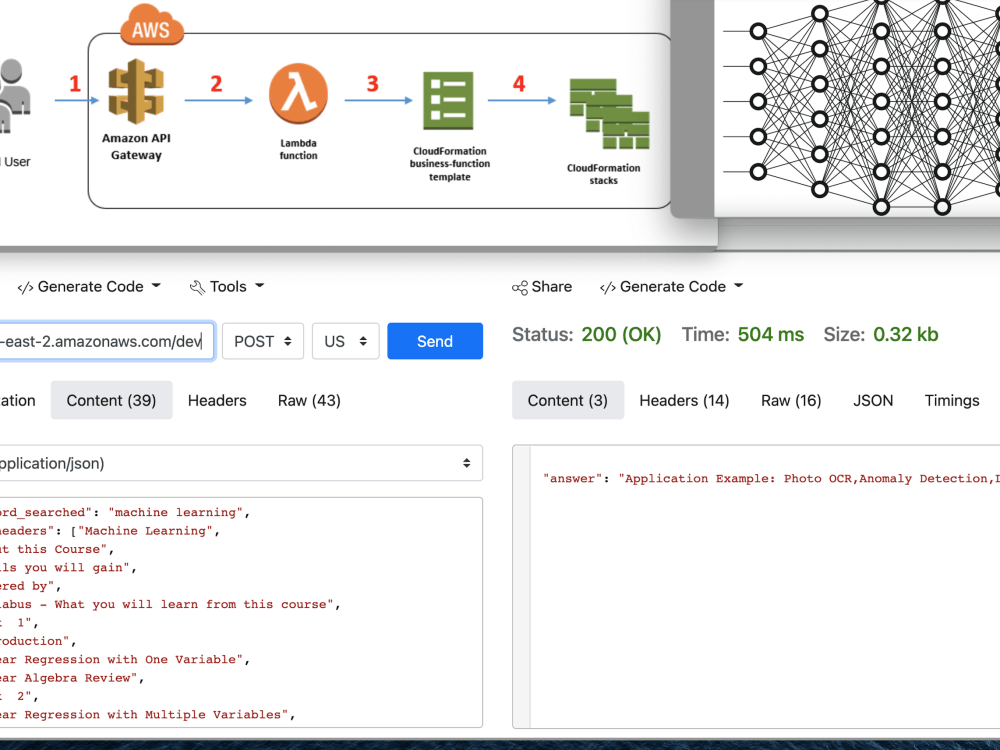
Task: Open response Headers (14) tab
Action: (x=684, y=401)
